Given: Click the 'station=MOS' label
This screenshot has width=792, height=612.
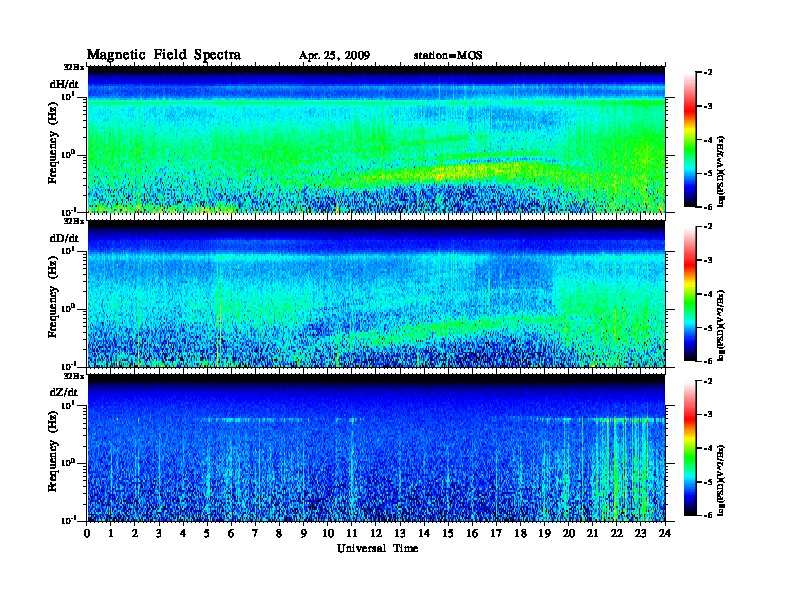Looking at the screenshot, I should (x=448, y=55).
